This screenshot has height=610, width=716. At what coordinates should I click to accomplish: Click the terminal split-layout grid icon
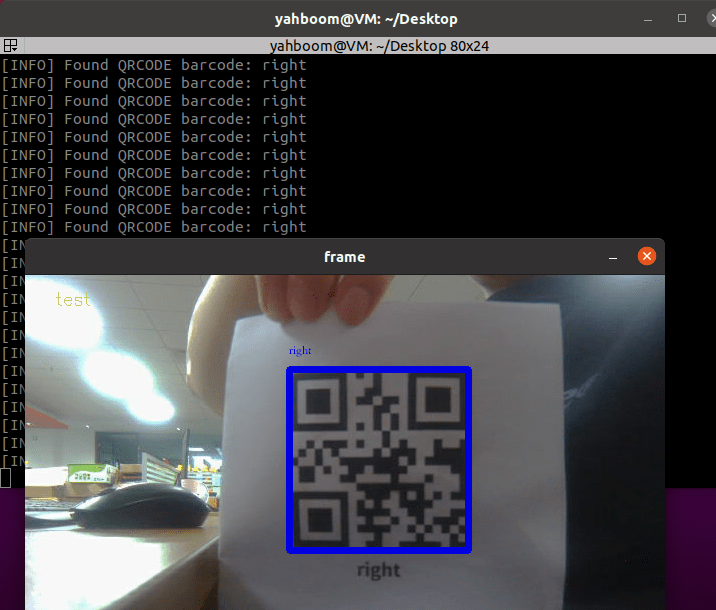11,45
